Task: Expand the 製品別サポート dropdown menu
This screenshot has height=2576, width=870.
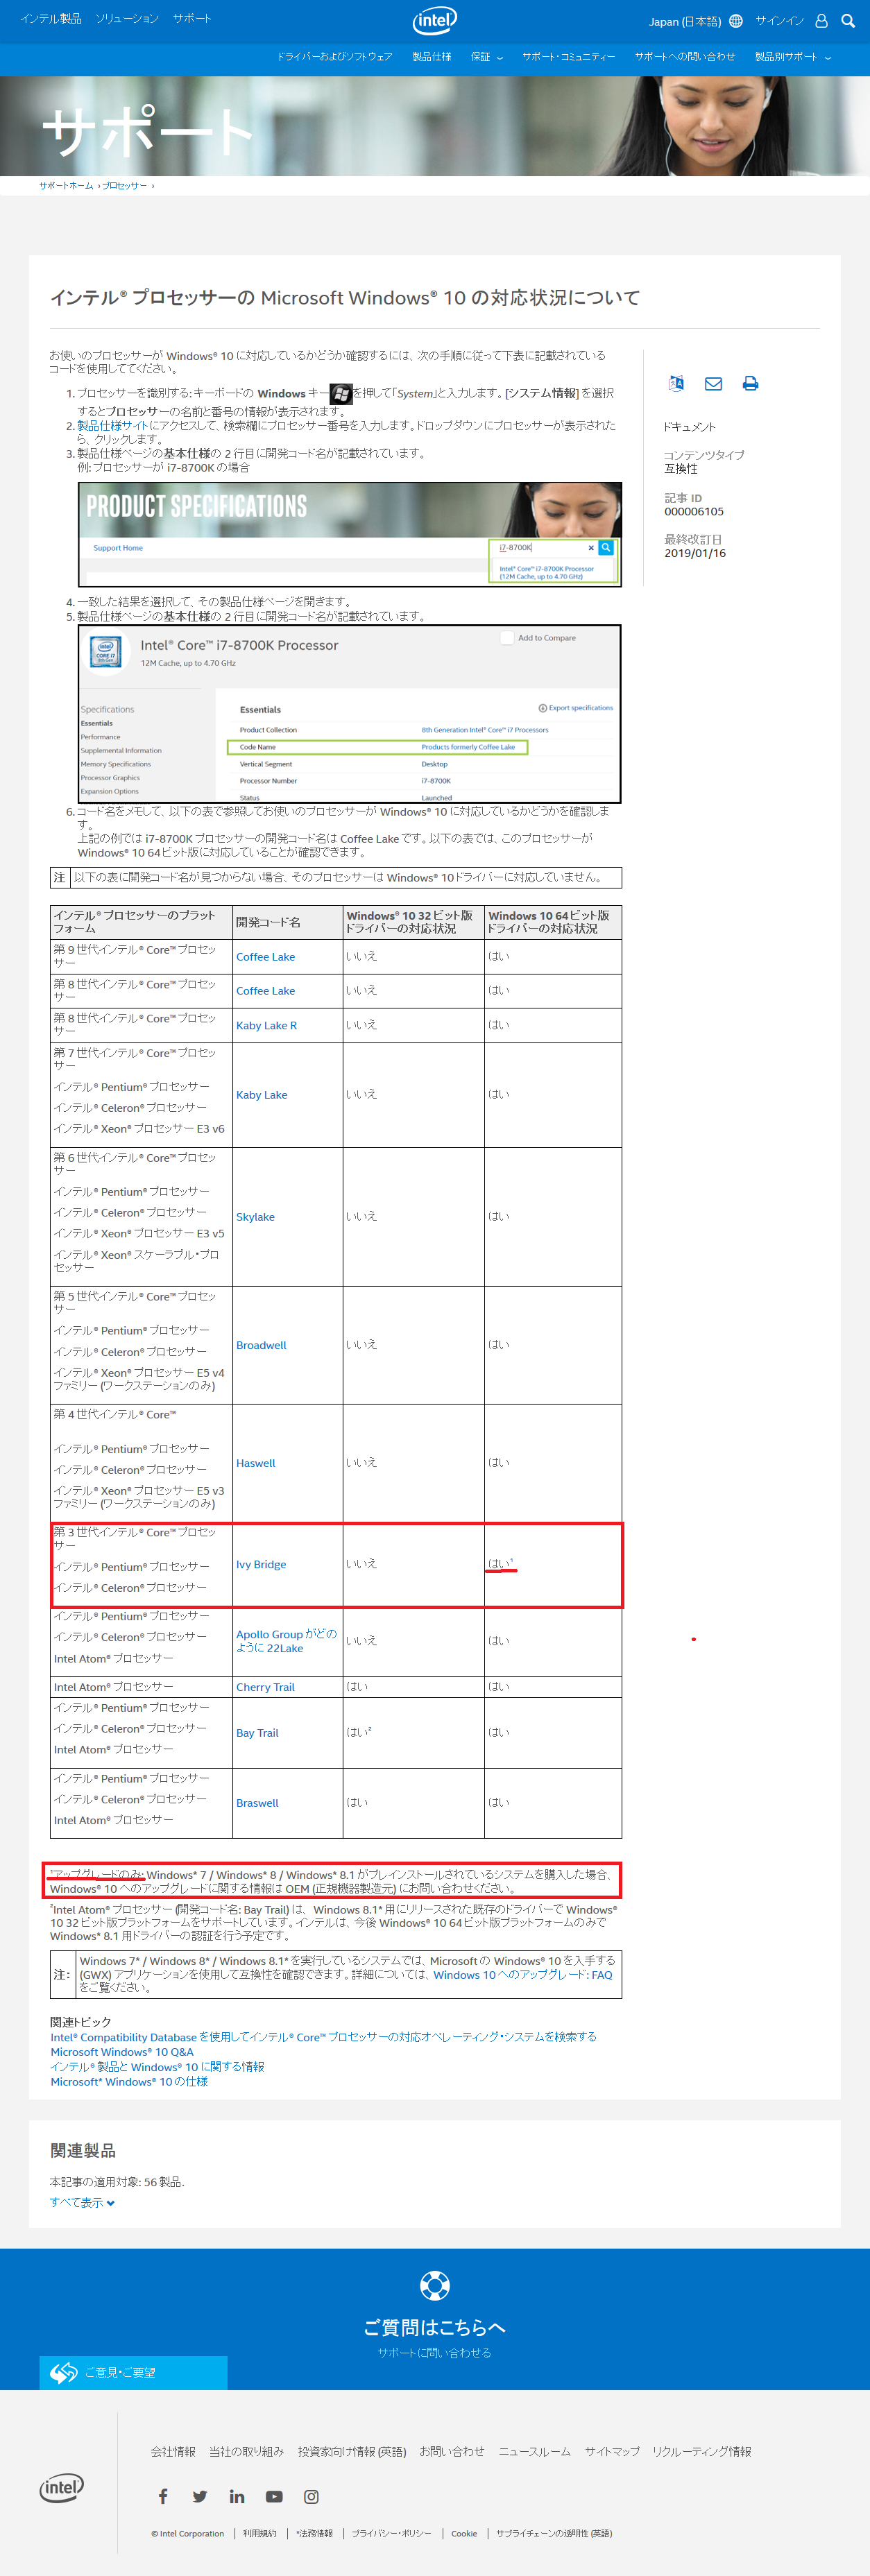Action: coord(793,57)
